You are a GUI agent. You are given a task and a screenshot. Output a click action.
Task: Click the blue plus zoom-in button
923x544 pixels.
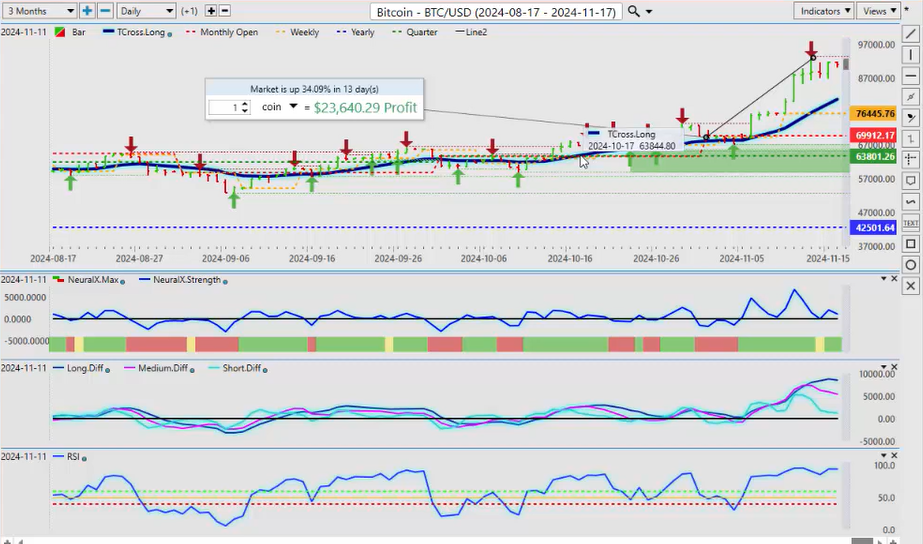88,10
